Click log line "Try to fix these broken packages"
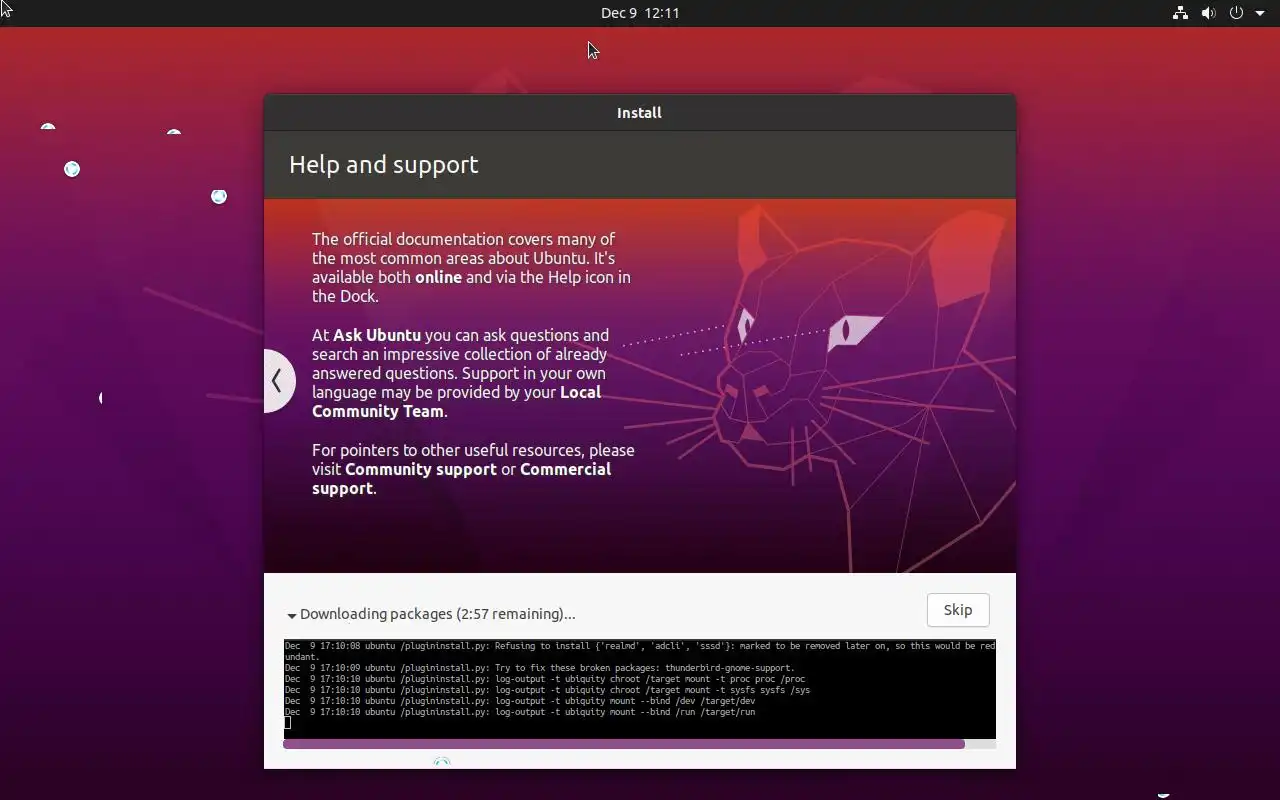The height and width of the screenshot is (800, 1280). pos(539,668)
